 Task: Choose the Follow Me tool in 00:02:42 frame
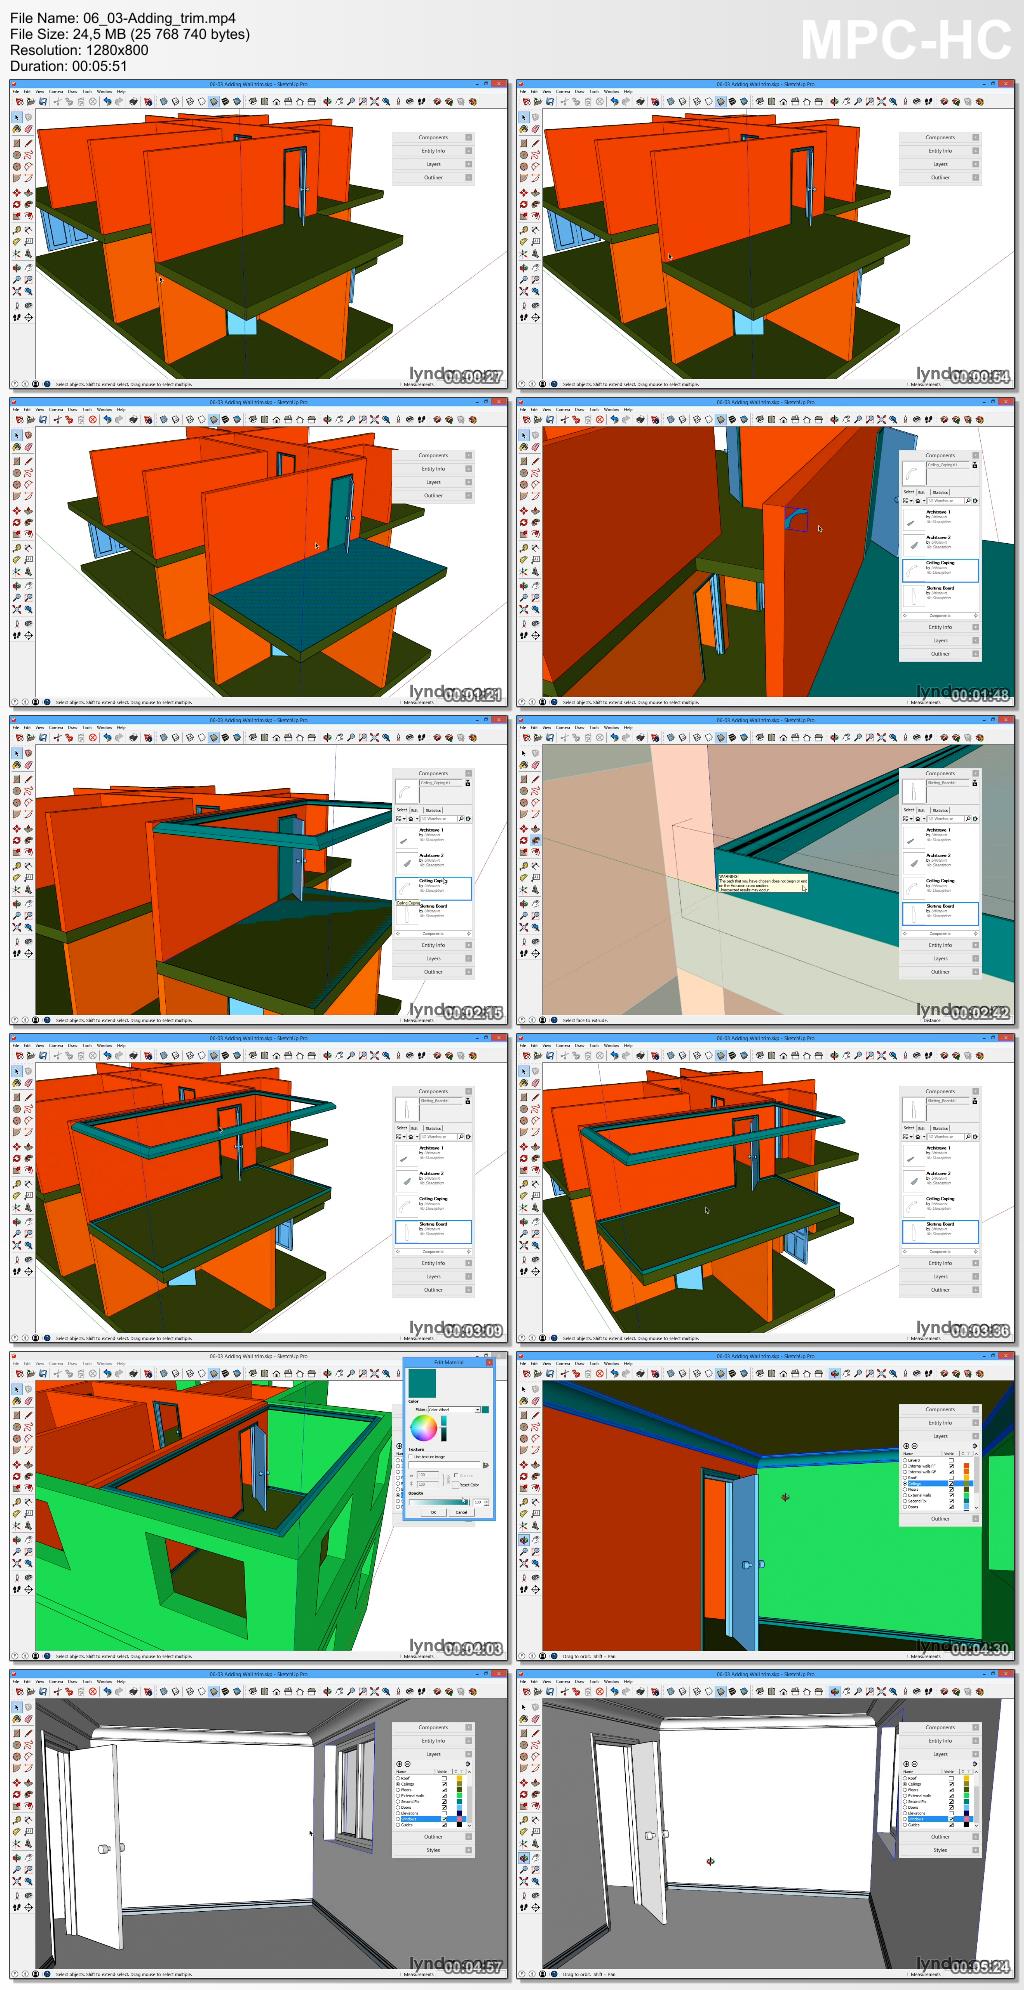535,840
